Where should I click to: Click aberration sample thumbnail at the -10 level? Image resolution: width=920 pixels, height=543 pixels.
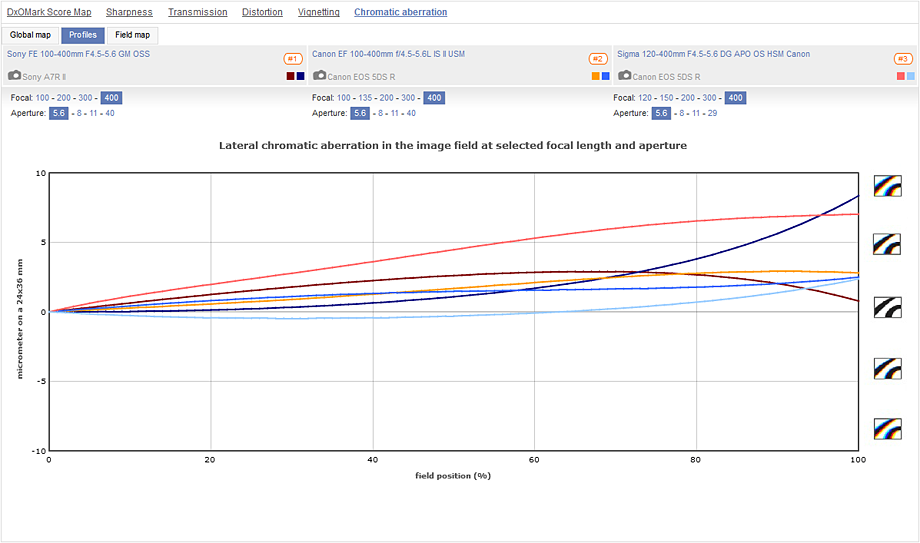tap(888, 429)
